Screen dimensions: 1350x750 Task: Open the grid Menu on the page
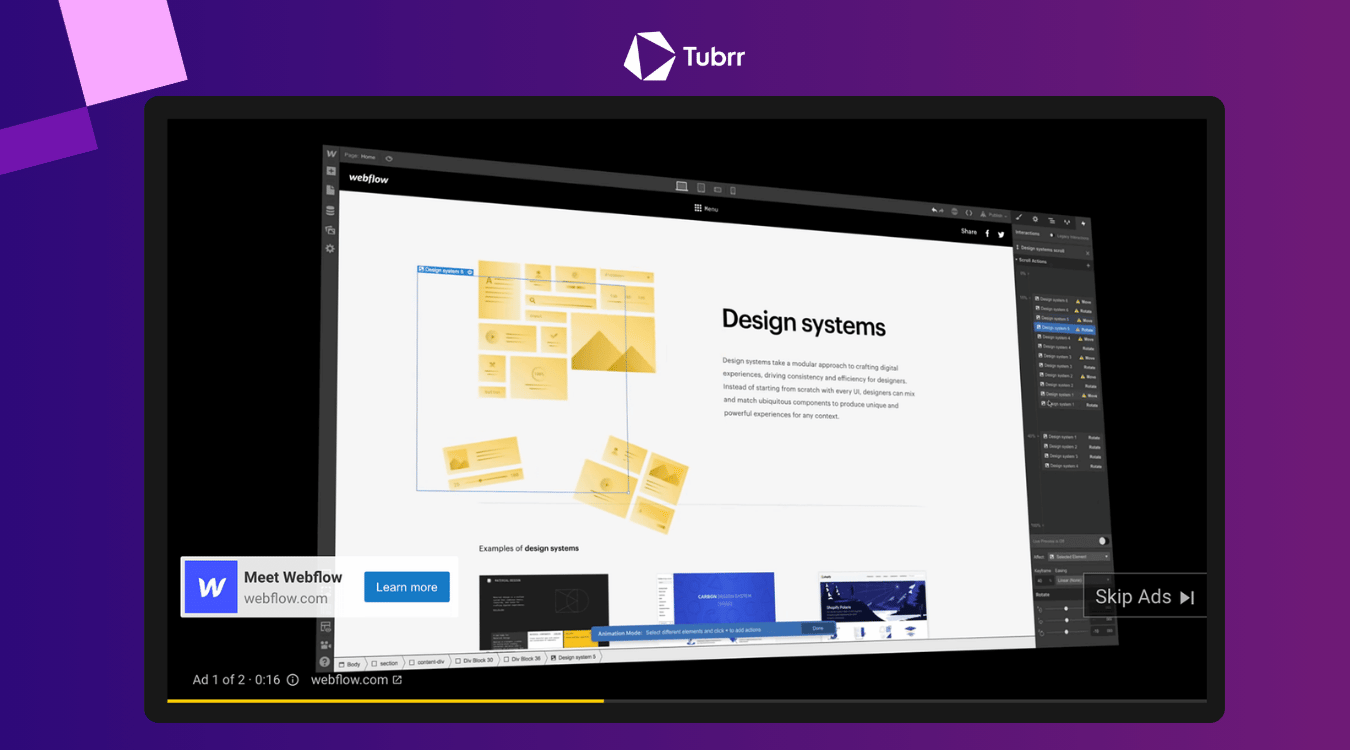tap(707, 208)
